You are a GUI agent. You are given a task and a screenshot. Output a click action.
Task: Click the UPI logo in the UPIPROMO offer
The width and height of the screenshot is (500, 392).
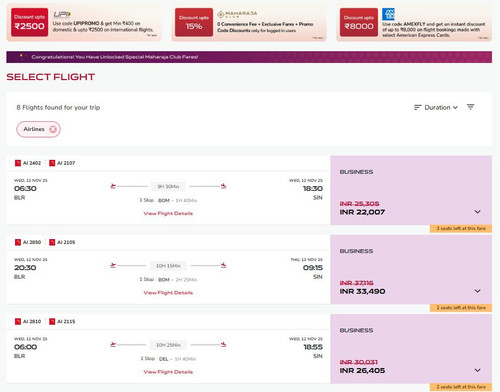62,14
